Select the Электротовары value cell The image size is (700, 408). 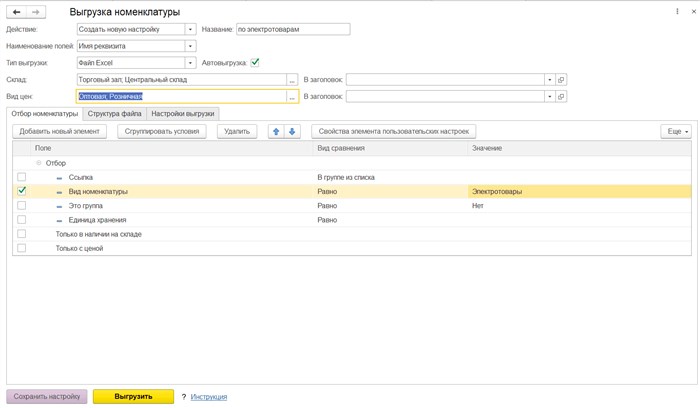tap(579, 192)
